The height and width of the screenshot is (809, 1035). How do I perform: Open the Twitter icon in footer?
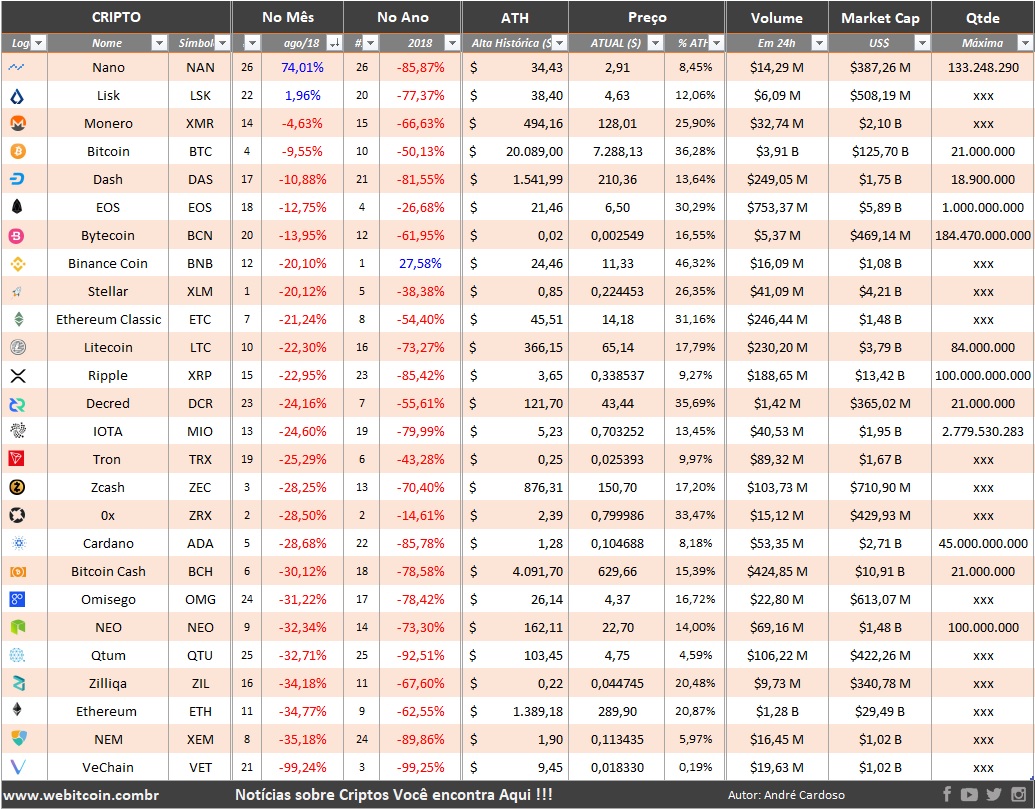(994, 794)
